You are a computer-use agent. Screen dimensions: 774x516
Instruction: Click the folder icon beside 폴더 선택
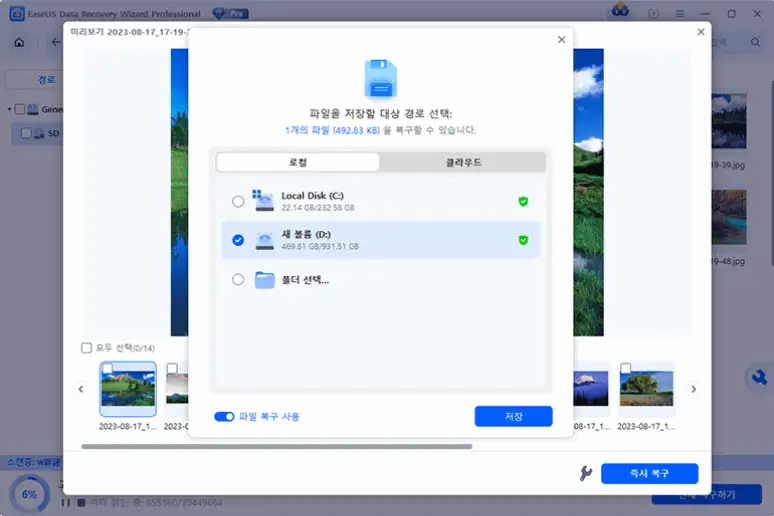pyautogui.click(x=264, y=280)
